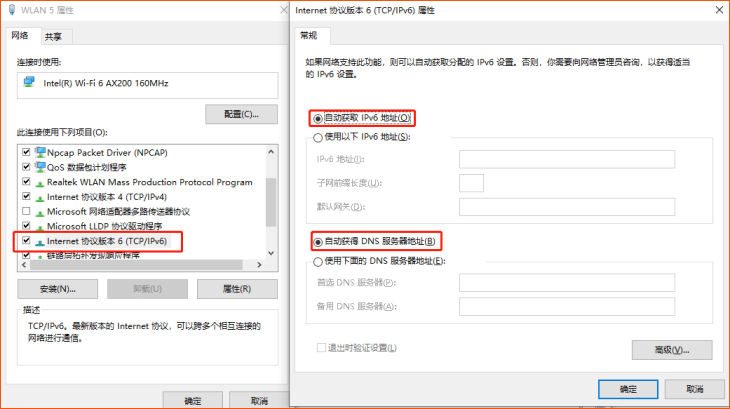730x409 pixels.
Task: Open 高级(V)... IPv6 settings
Action: click(672, 350)
